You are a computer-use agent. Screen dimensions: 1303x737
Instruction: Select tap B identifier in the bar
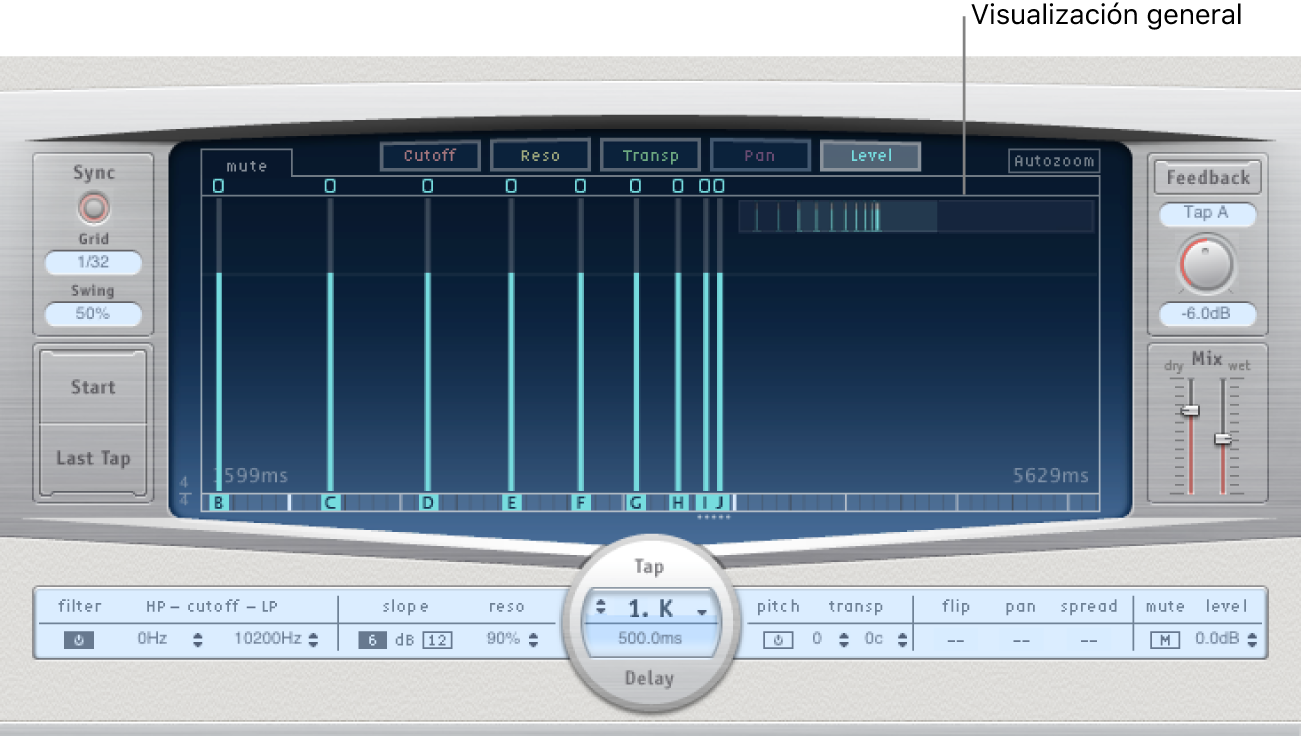(x=218, y=503)
